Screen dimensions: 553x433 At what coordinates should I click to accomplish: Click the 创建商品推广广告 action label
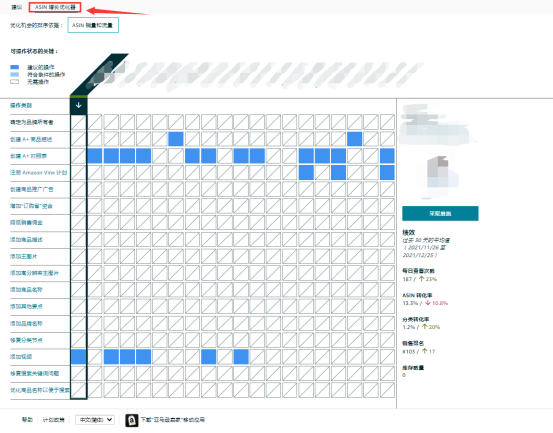(x=32, y=189)
